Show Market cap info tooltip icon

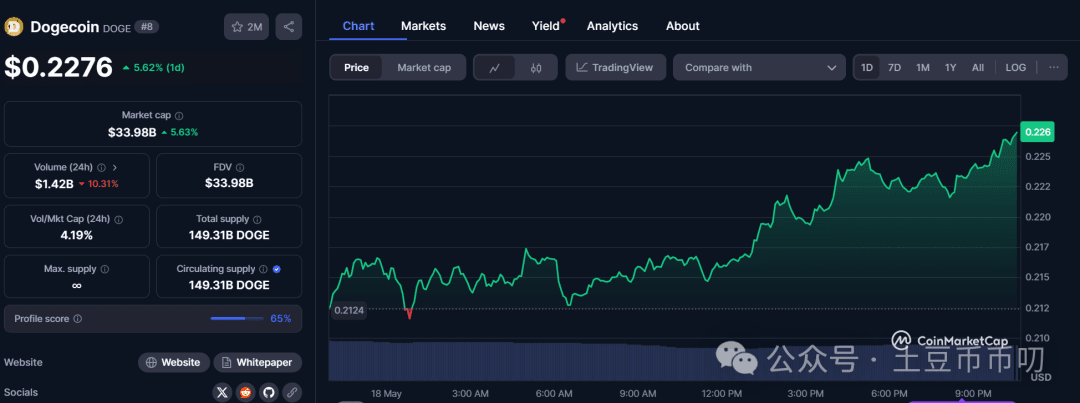pyautogui.click(x=179, y=116)
